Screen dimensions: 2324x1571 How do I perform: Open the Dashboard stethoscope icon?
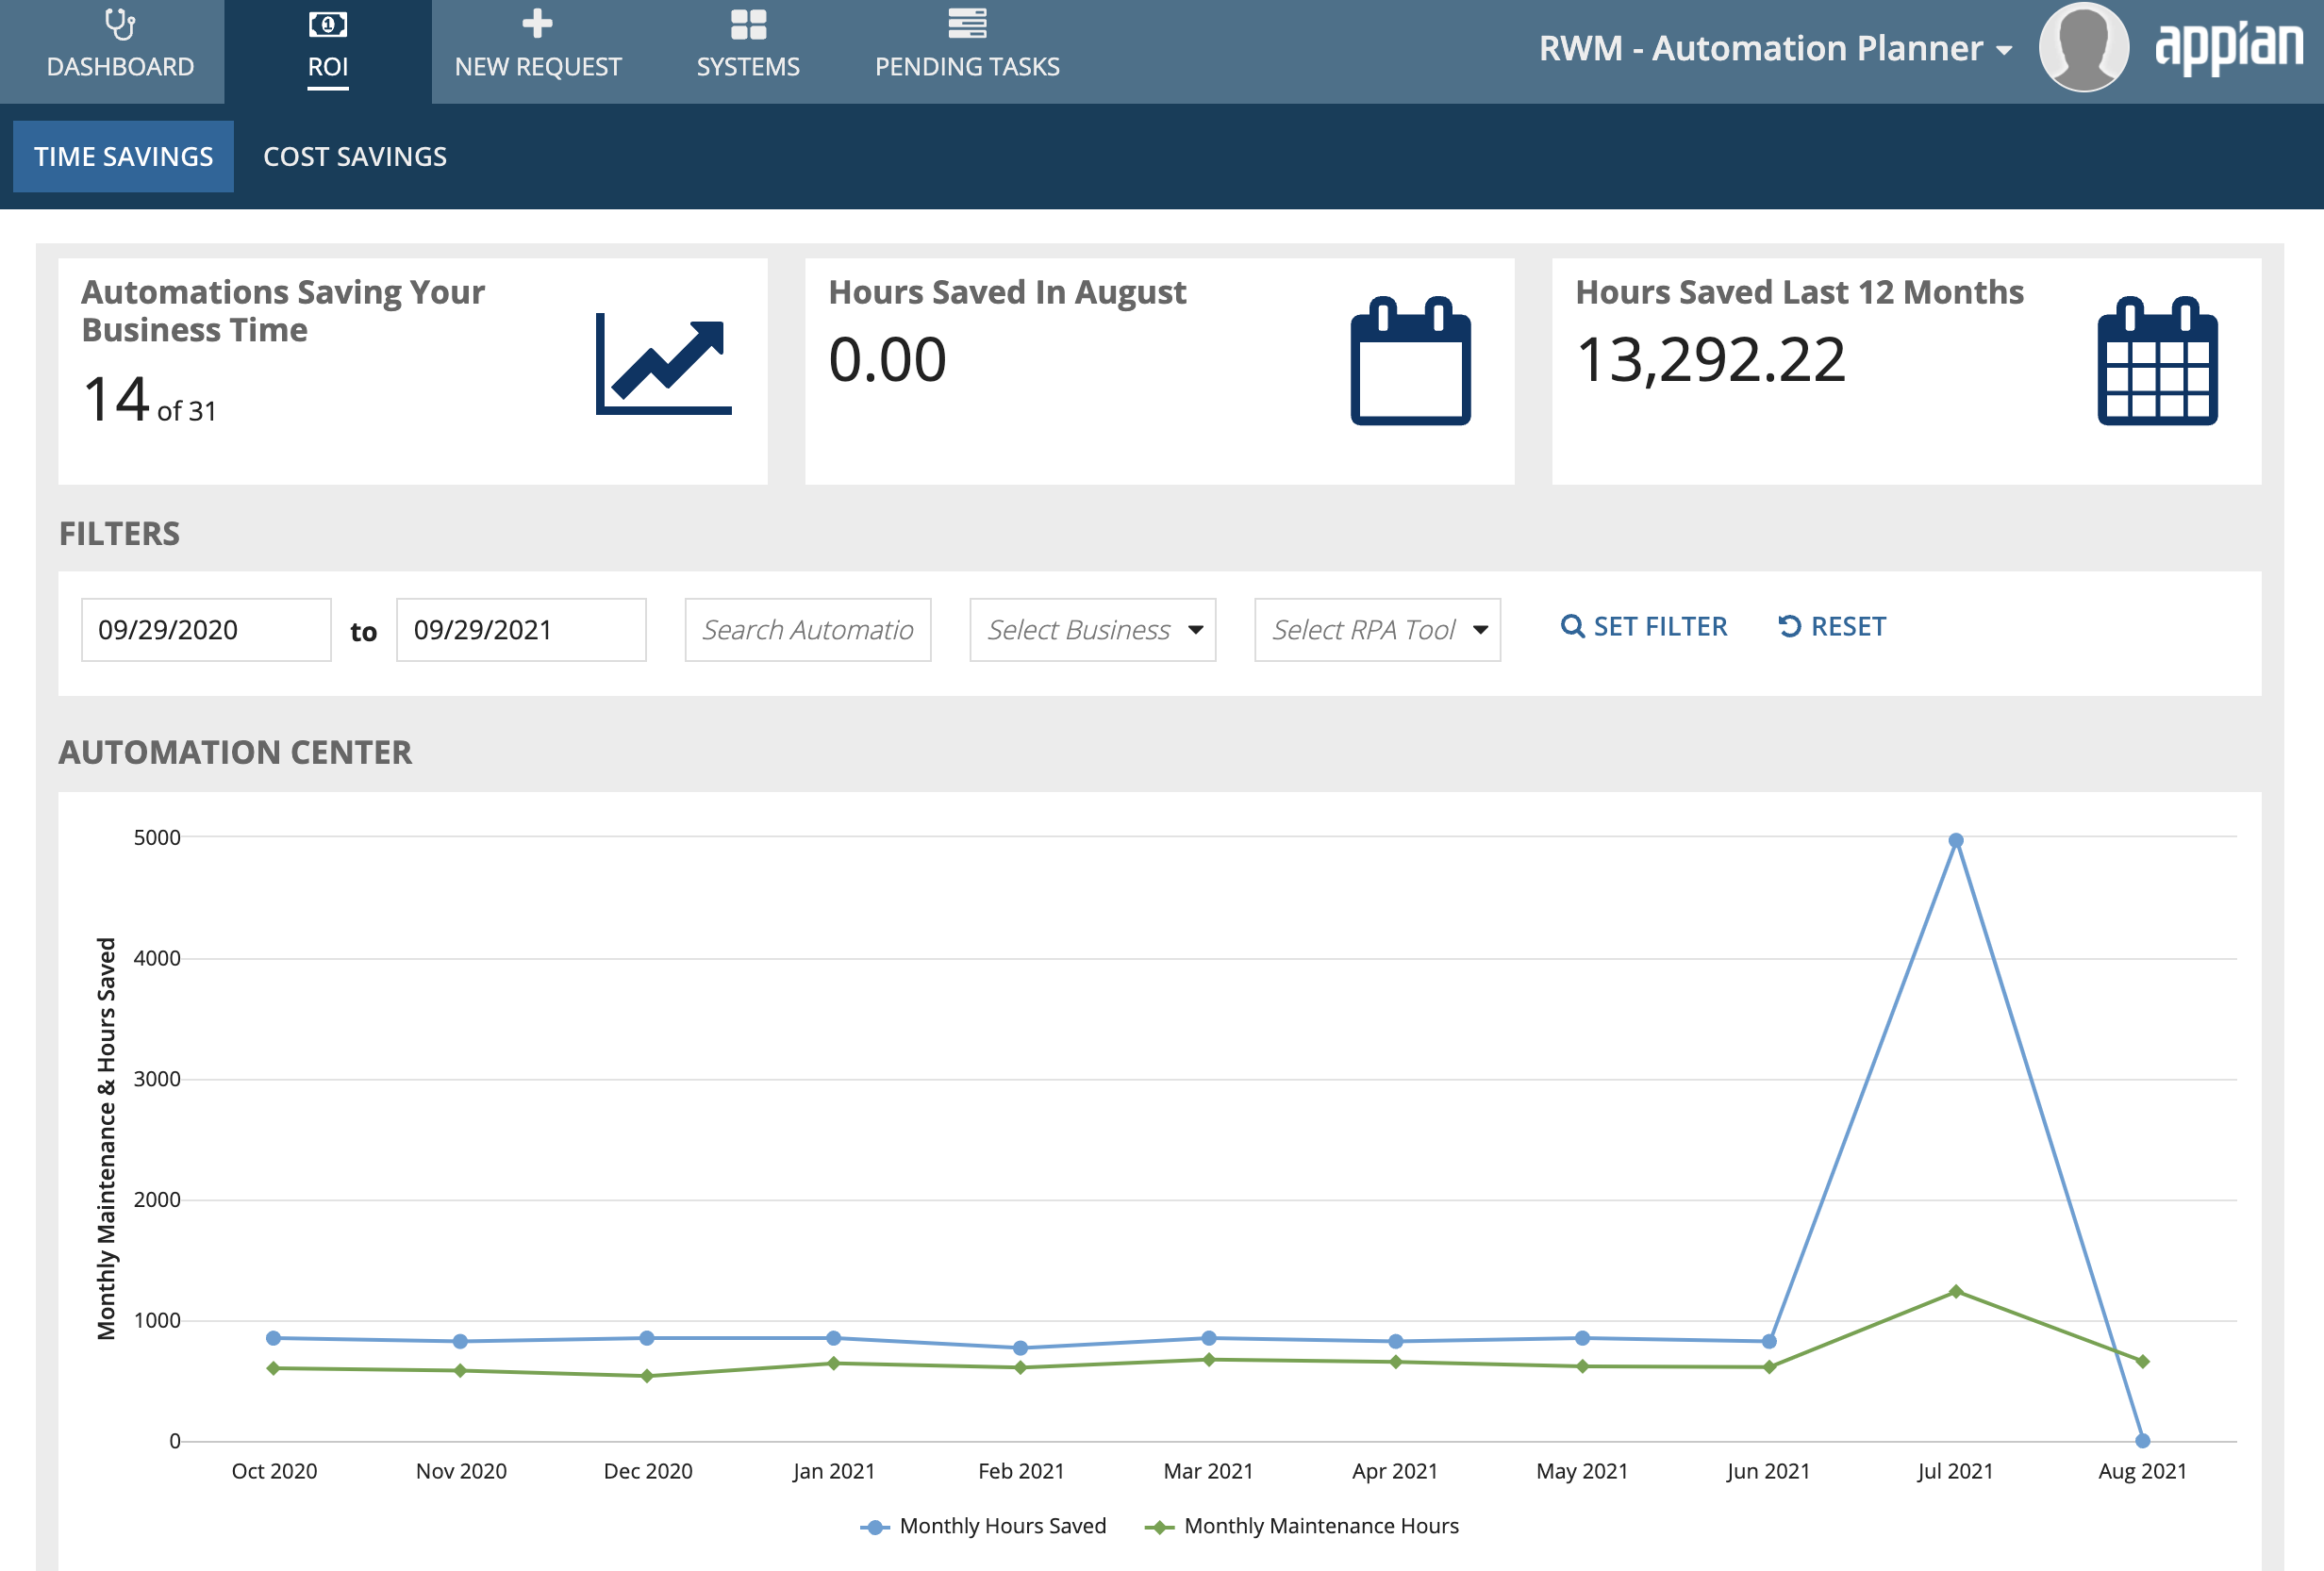click(120, 24)
